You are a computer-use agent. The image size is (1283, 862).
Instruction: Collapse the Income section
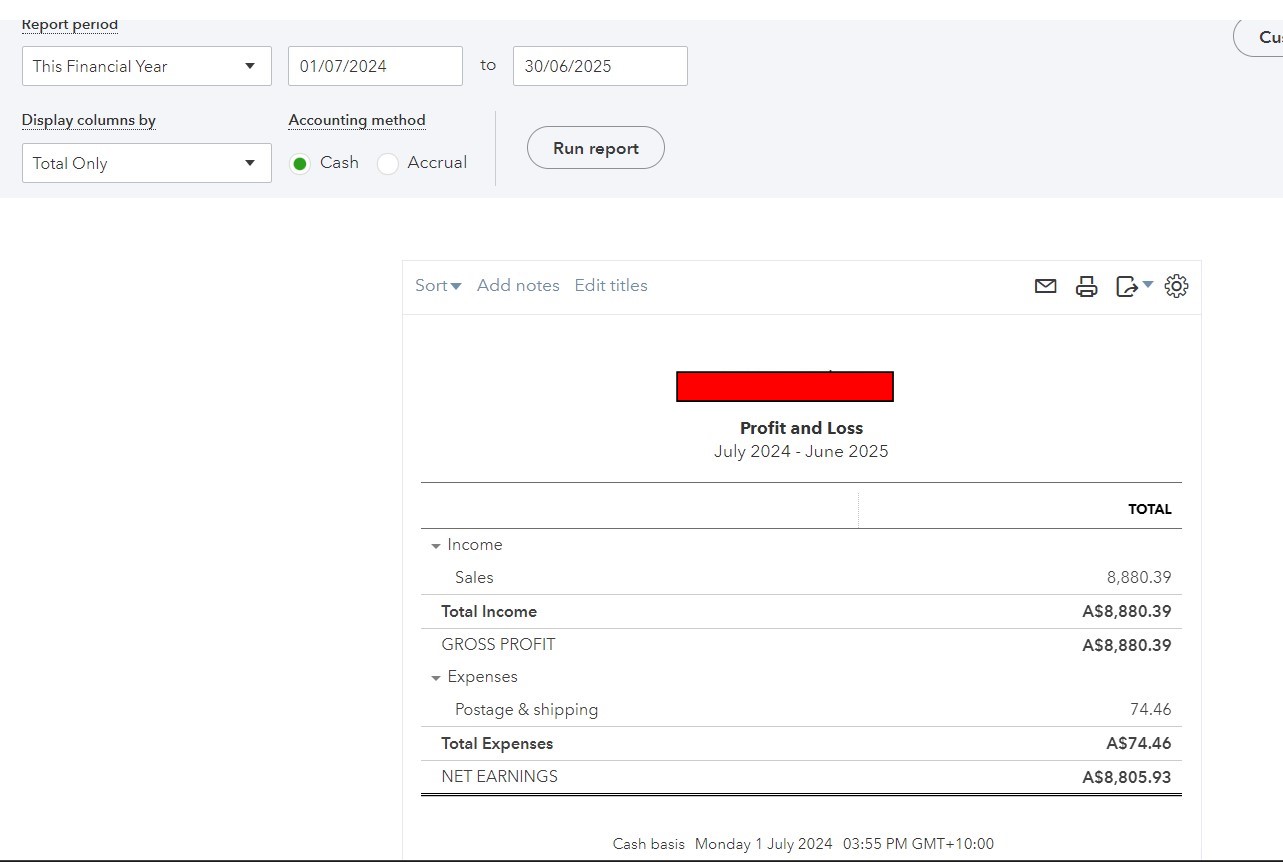[x=435, y=545]
